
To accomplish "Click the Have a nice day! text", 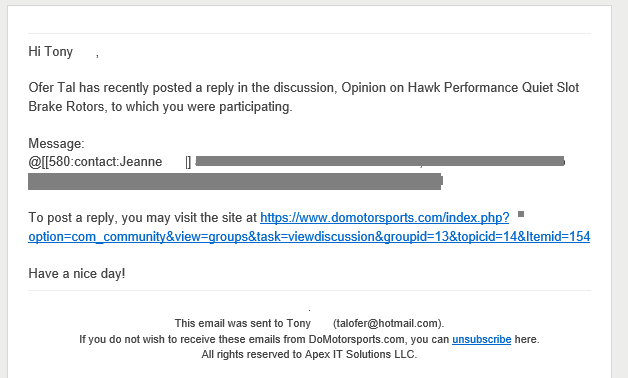I will [77, 273].
